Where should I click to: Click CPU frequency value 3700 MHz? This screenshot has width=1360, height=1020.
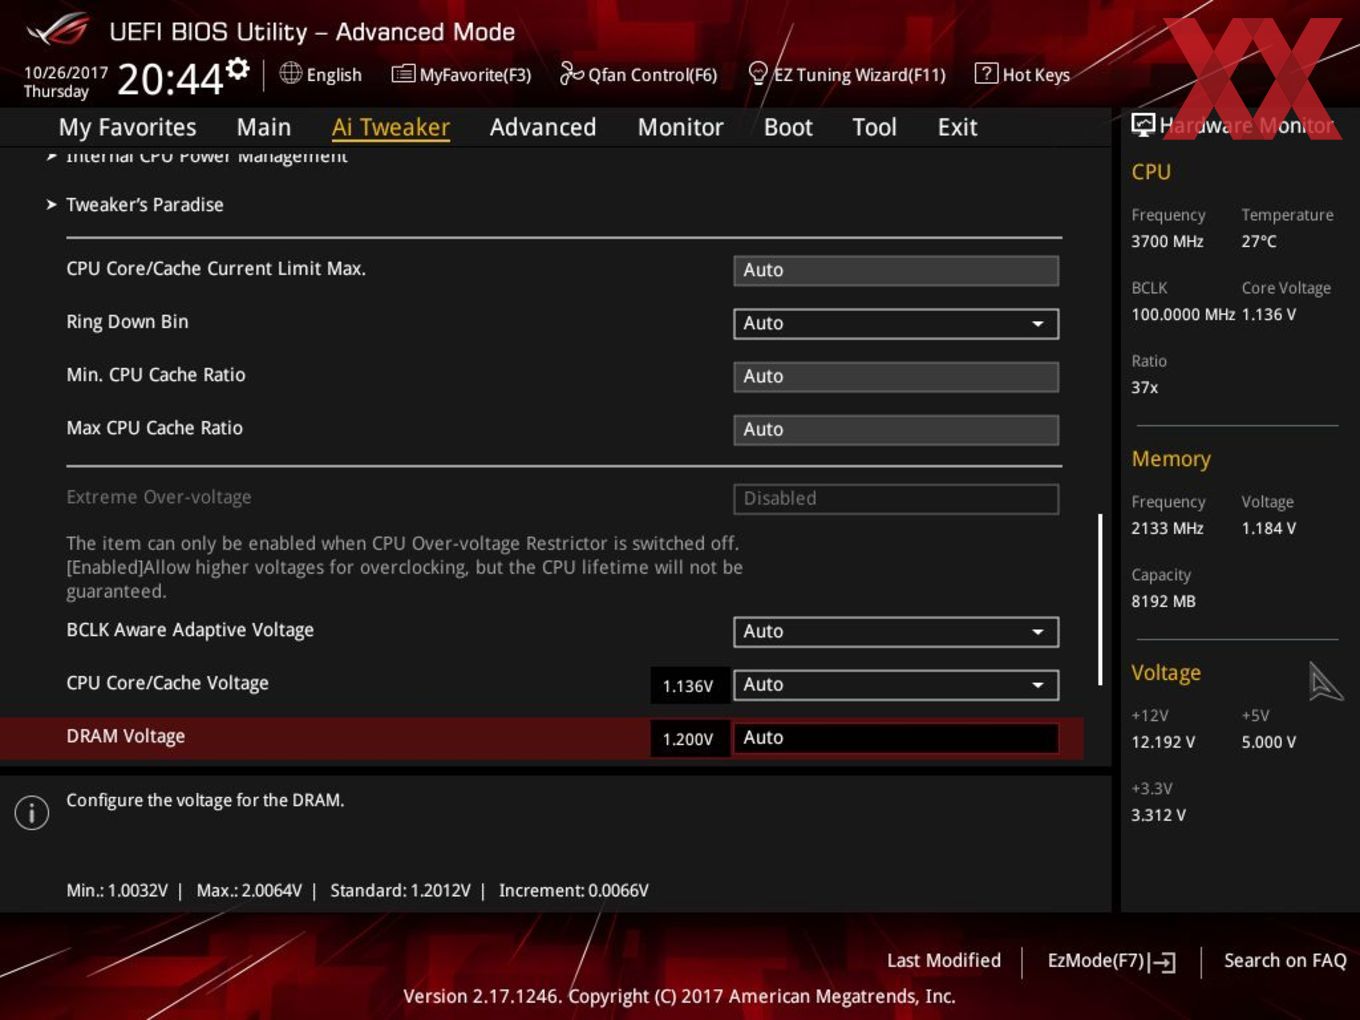[1167, 241]
